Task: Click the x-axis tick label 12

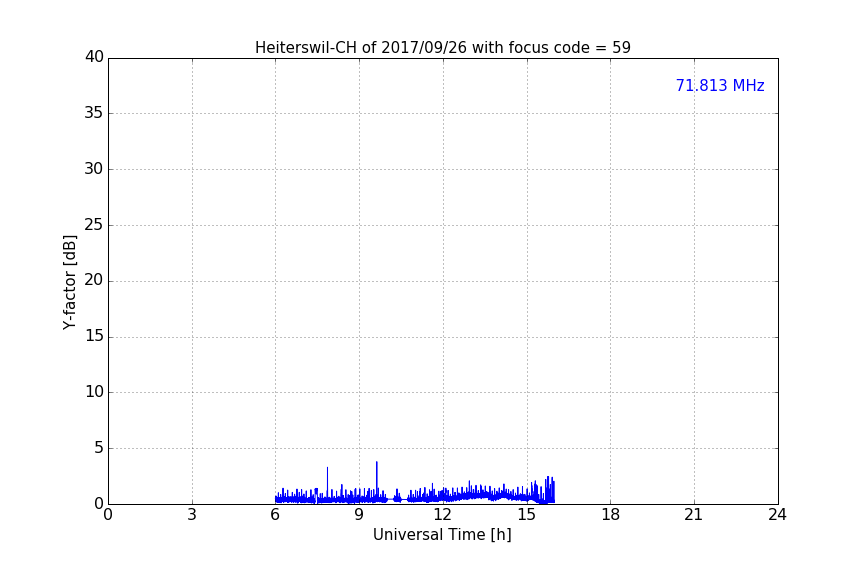Action: [x=442, y=515]
